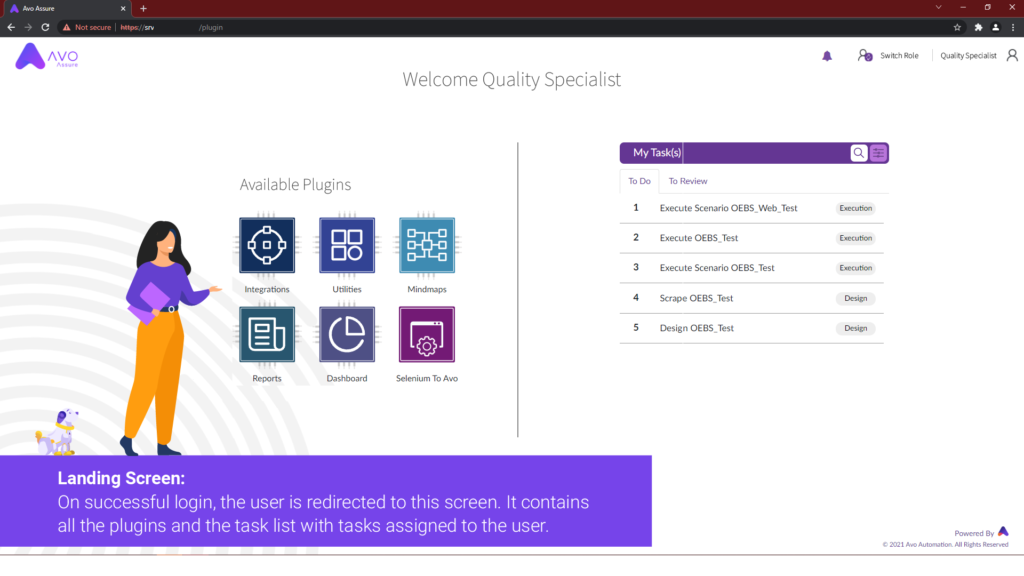
Task: Reload the page with the refresh icon
Action: [43, 27]
